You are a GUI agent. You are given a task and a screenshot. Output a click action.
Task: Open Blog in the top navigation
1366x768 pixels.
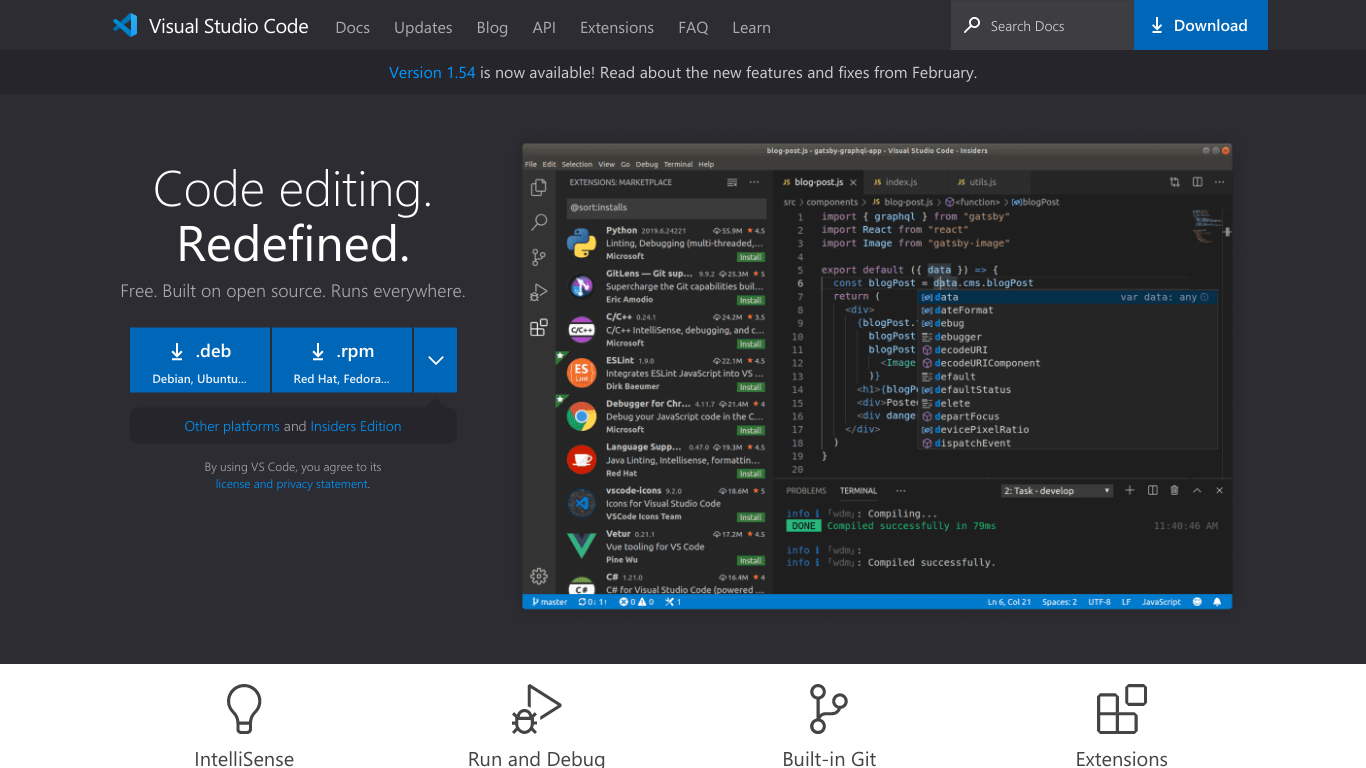click(492, 27)
